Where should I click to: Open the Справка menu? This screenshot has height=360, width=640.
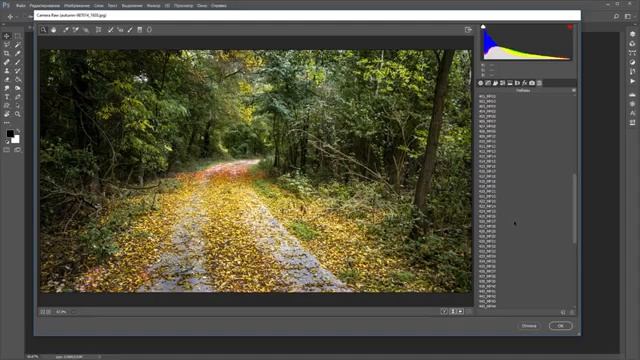coord(219,6)
